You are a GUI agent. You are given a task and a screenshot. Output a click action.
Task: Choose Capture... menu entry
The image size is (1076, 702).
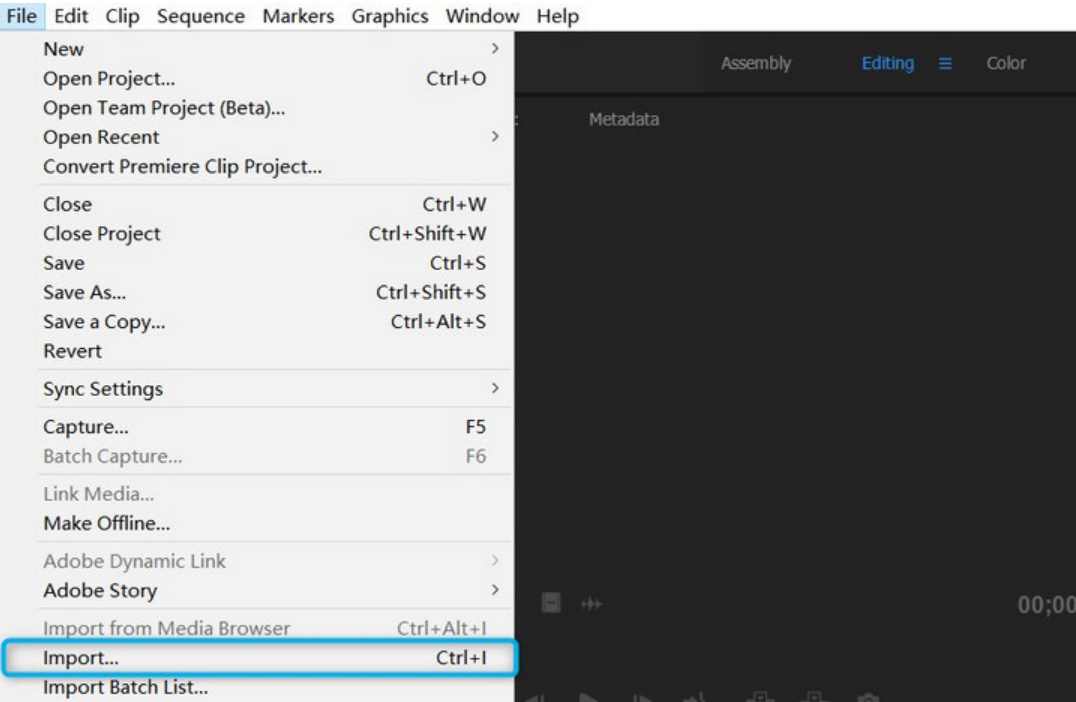coord(274,426)
